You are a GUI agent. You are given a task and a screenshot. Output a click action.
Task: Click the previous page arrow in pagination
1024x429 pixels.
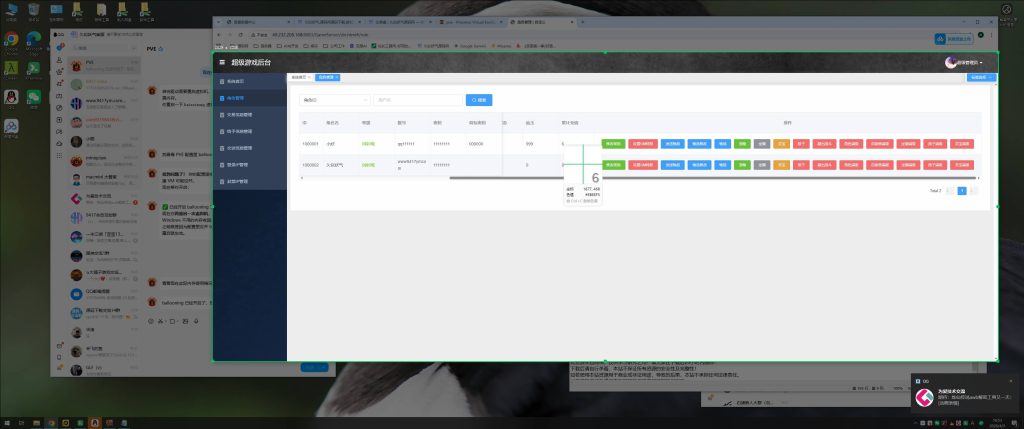pos(950,189)
